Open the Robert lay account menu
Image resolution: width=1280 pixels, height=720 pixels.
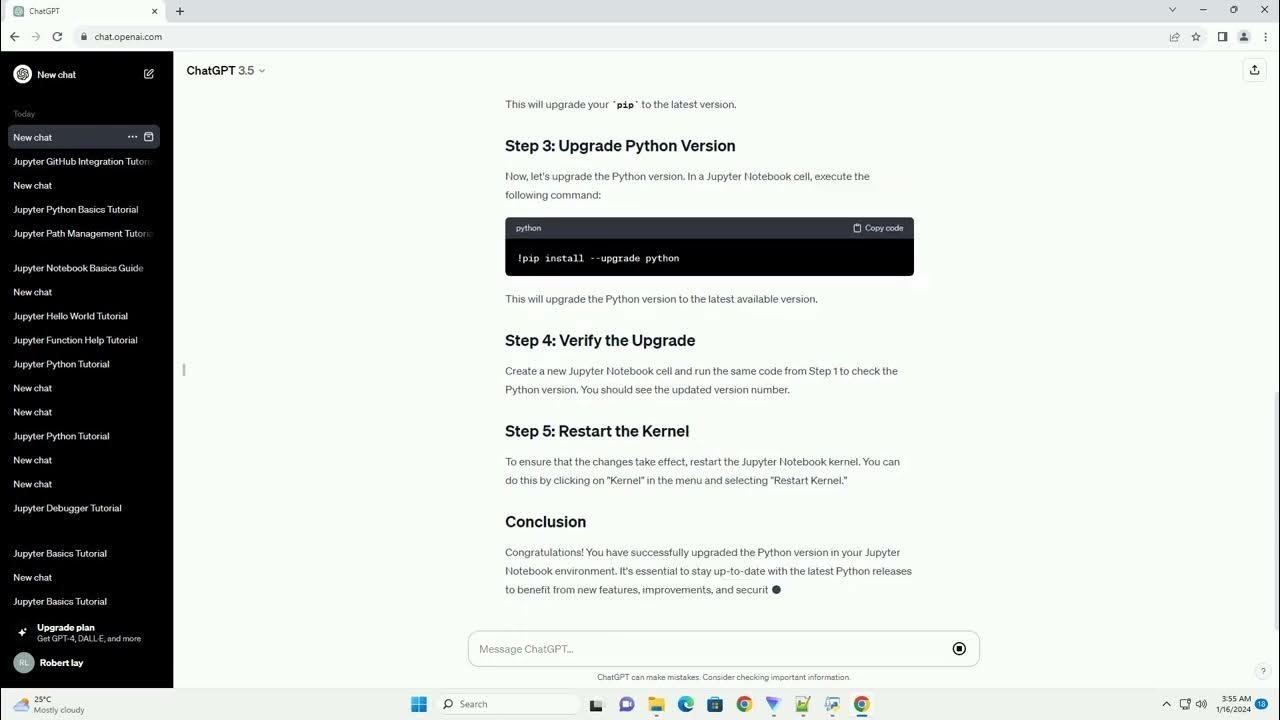(83, 663)
